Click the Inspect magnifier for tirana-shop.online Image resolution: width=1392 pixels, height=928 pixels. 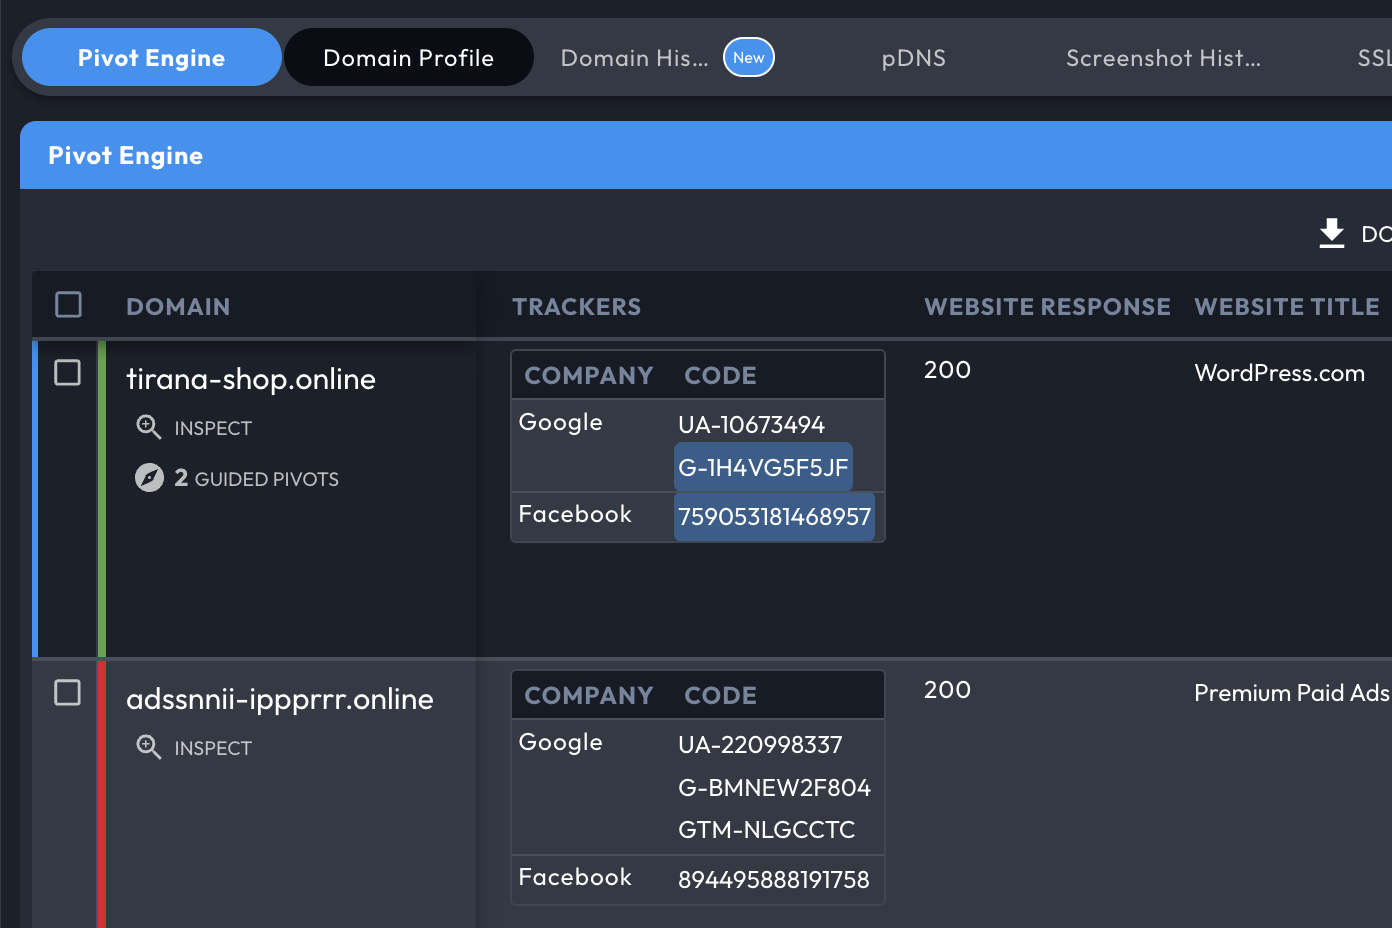(x=149, y=427)
